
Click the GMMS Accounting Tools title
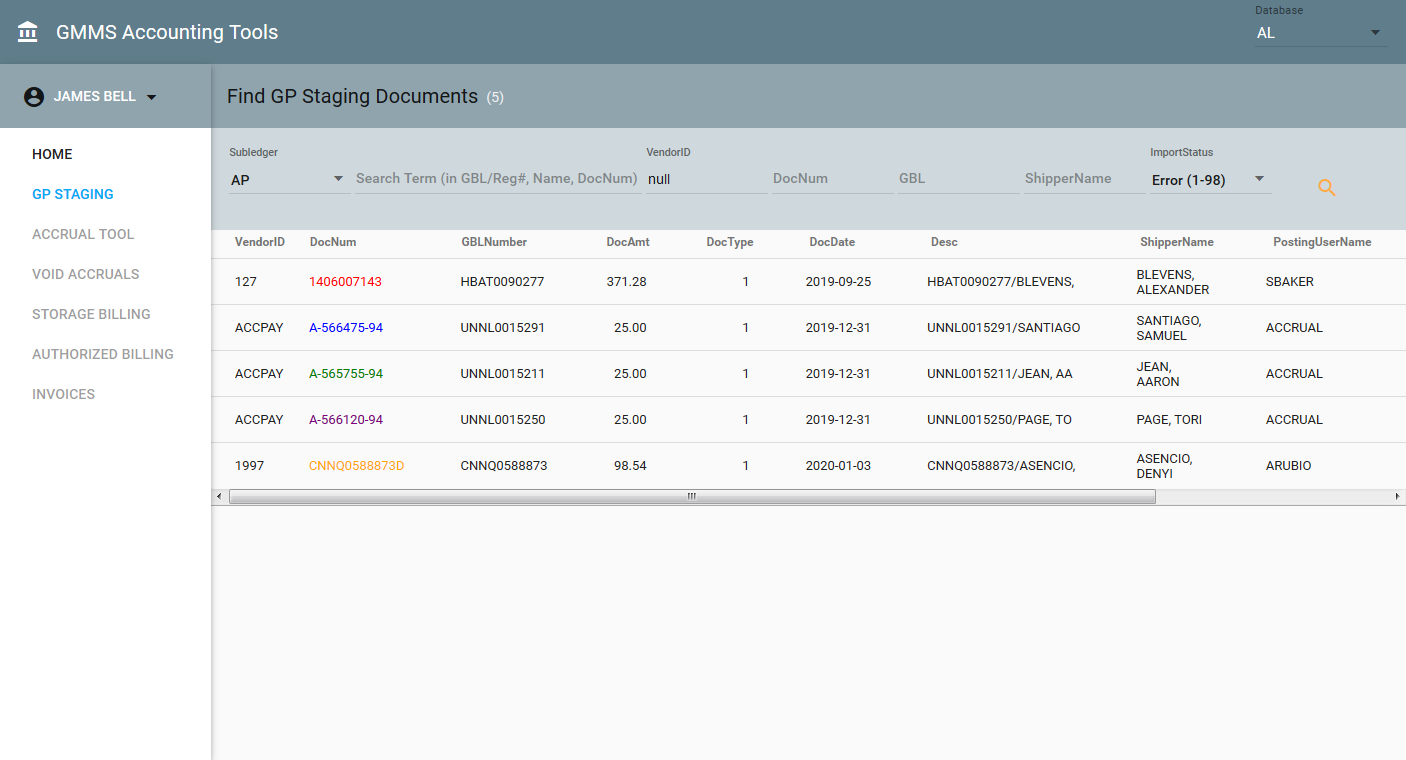167,32
